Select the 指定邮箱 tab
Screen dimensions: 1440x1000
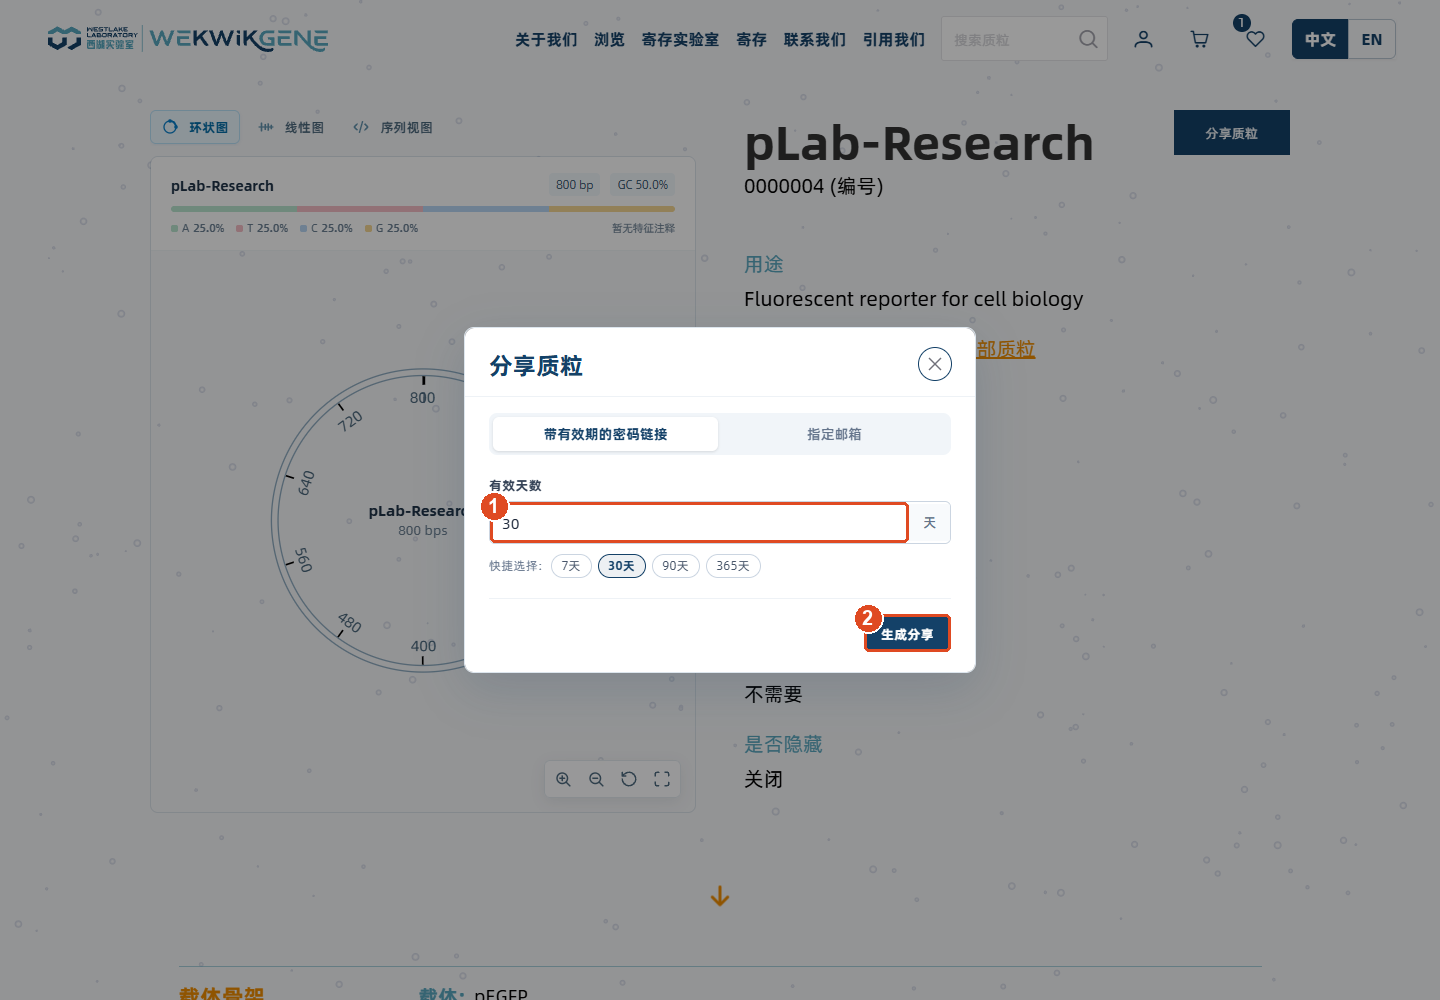(834, 434)
